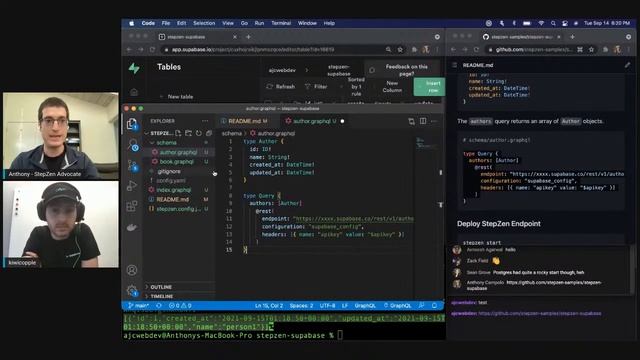The width and height of the screenshot is (640, 360).
Task: Open the Selection menu
Action: pos(204,23)
